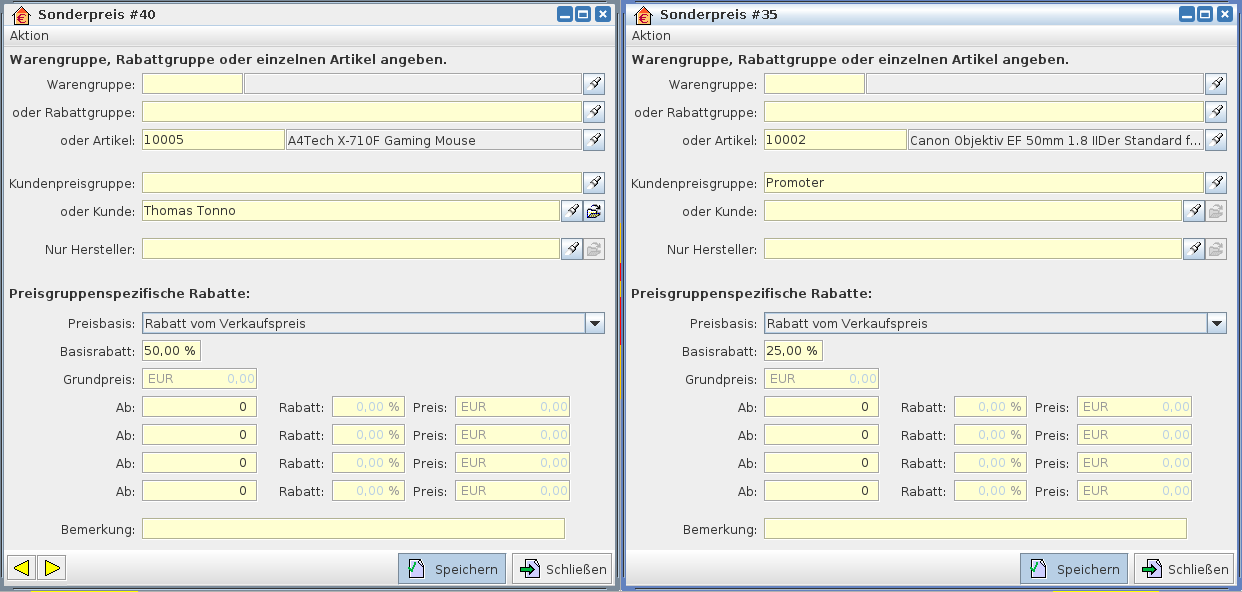Screen dimensions: 1242x592
Task: Click Basisrabatt field showing 50,00 %
Action: click(171, 351)
